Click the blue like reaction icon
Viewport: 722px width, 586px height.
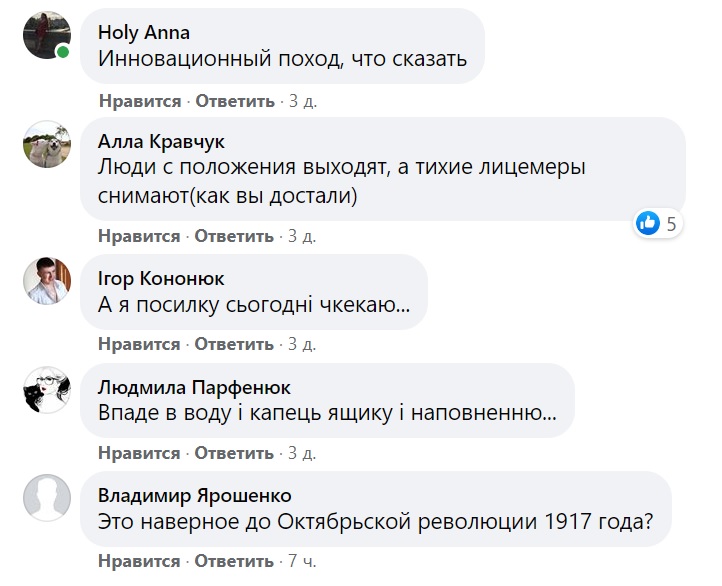(649, 224)
